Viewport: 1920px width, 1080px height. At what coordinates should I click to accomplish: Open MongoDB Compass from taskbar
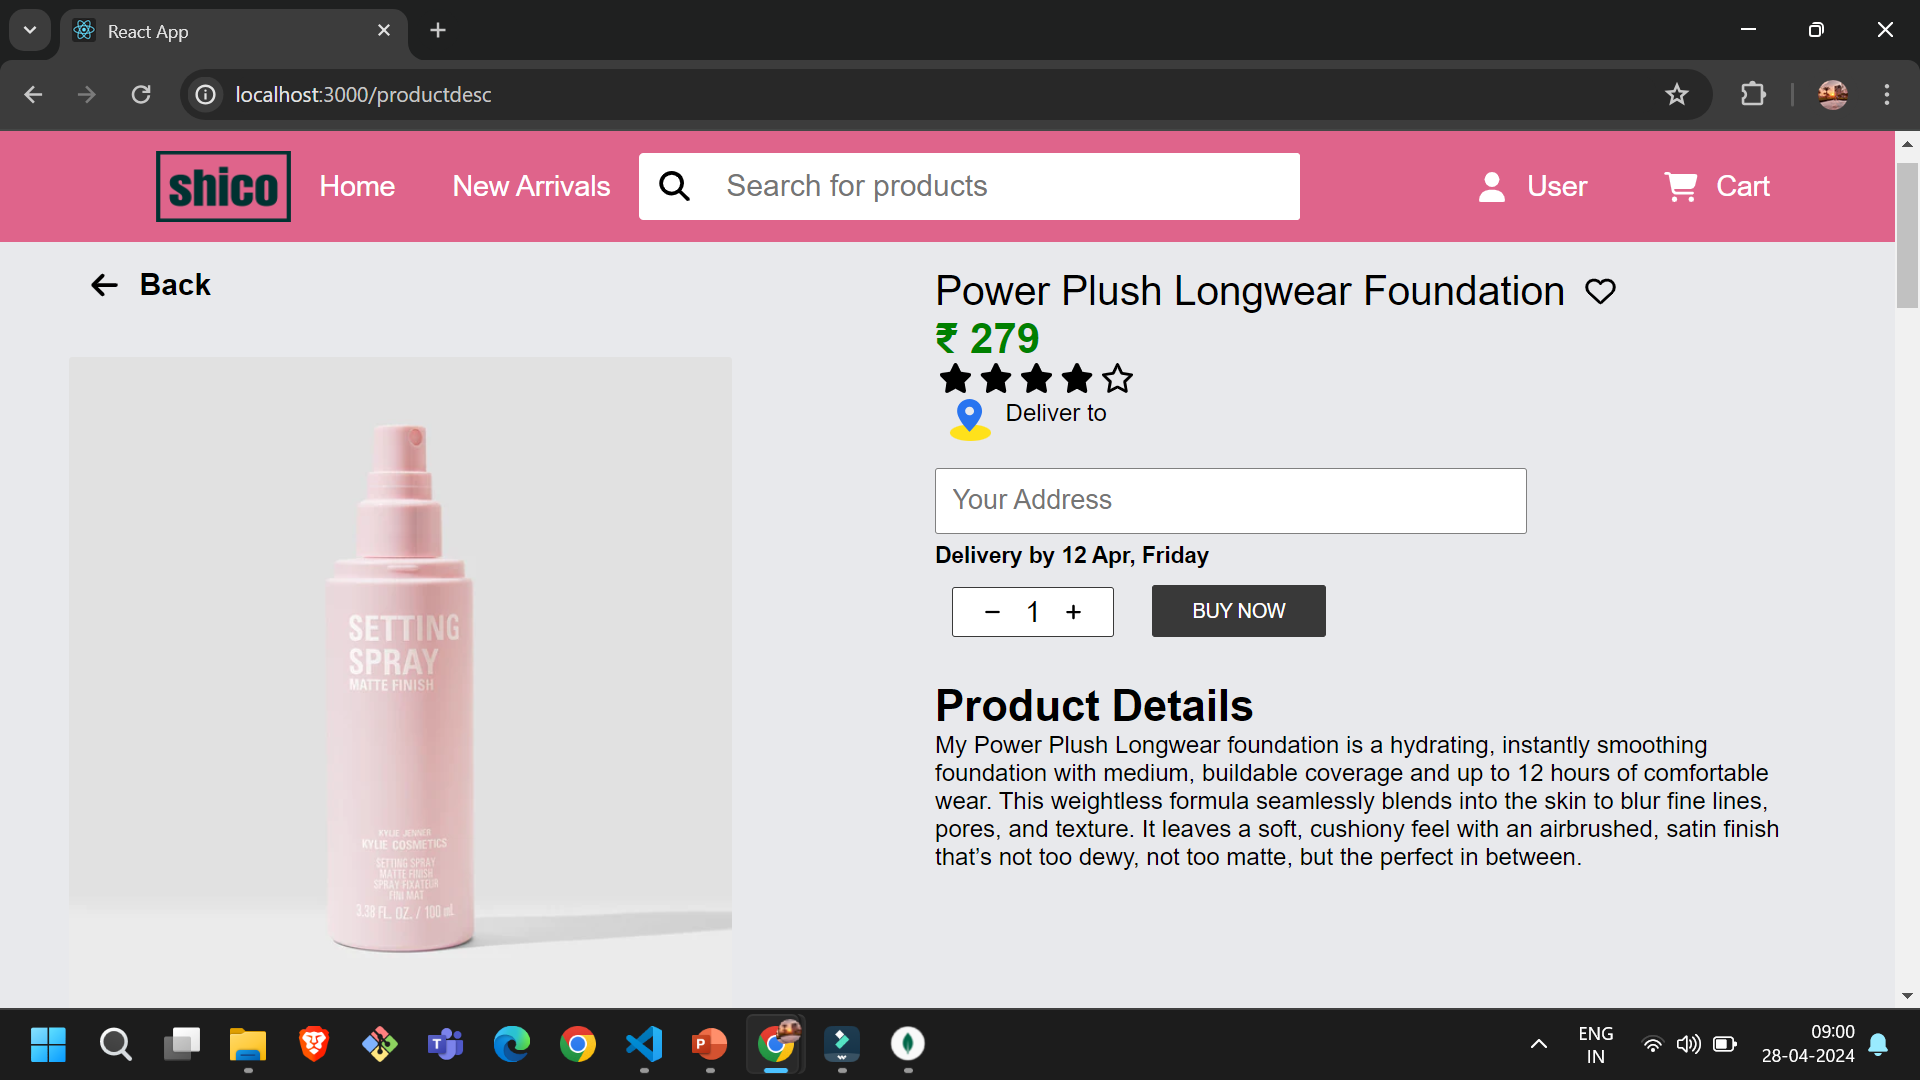pyautogui.click(x=908, y=1044)
